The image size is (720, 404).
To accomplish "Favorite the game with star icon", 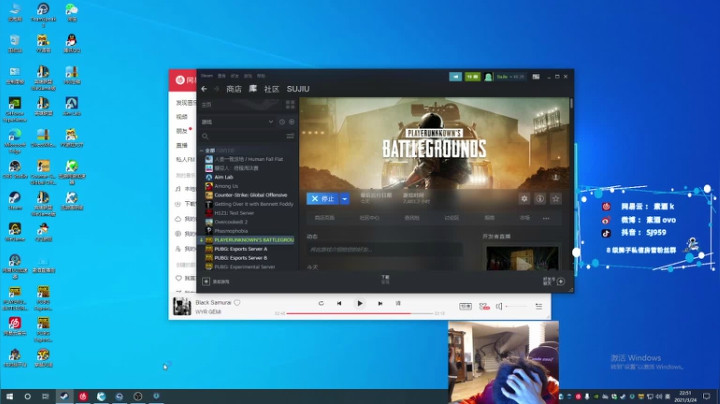I will [556, 199].
